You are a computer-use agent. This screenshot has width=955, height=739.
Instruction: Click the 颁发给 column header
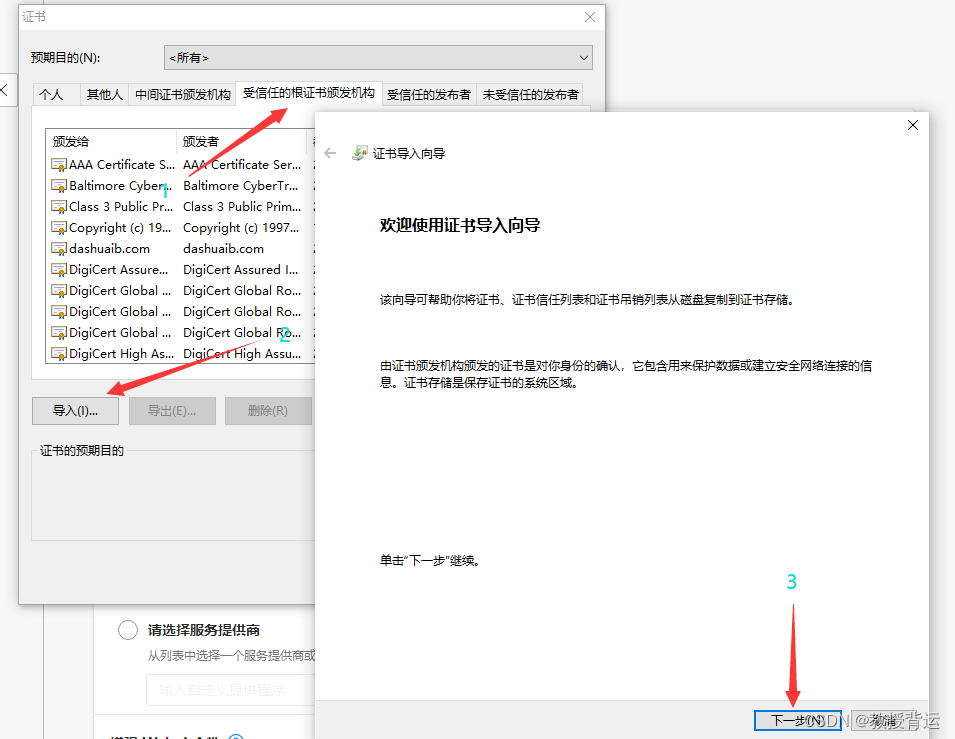coord(111,141)
